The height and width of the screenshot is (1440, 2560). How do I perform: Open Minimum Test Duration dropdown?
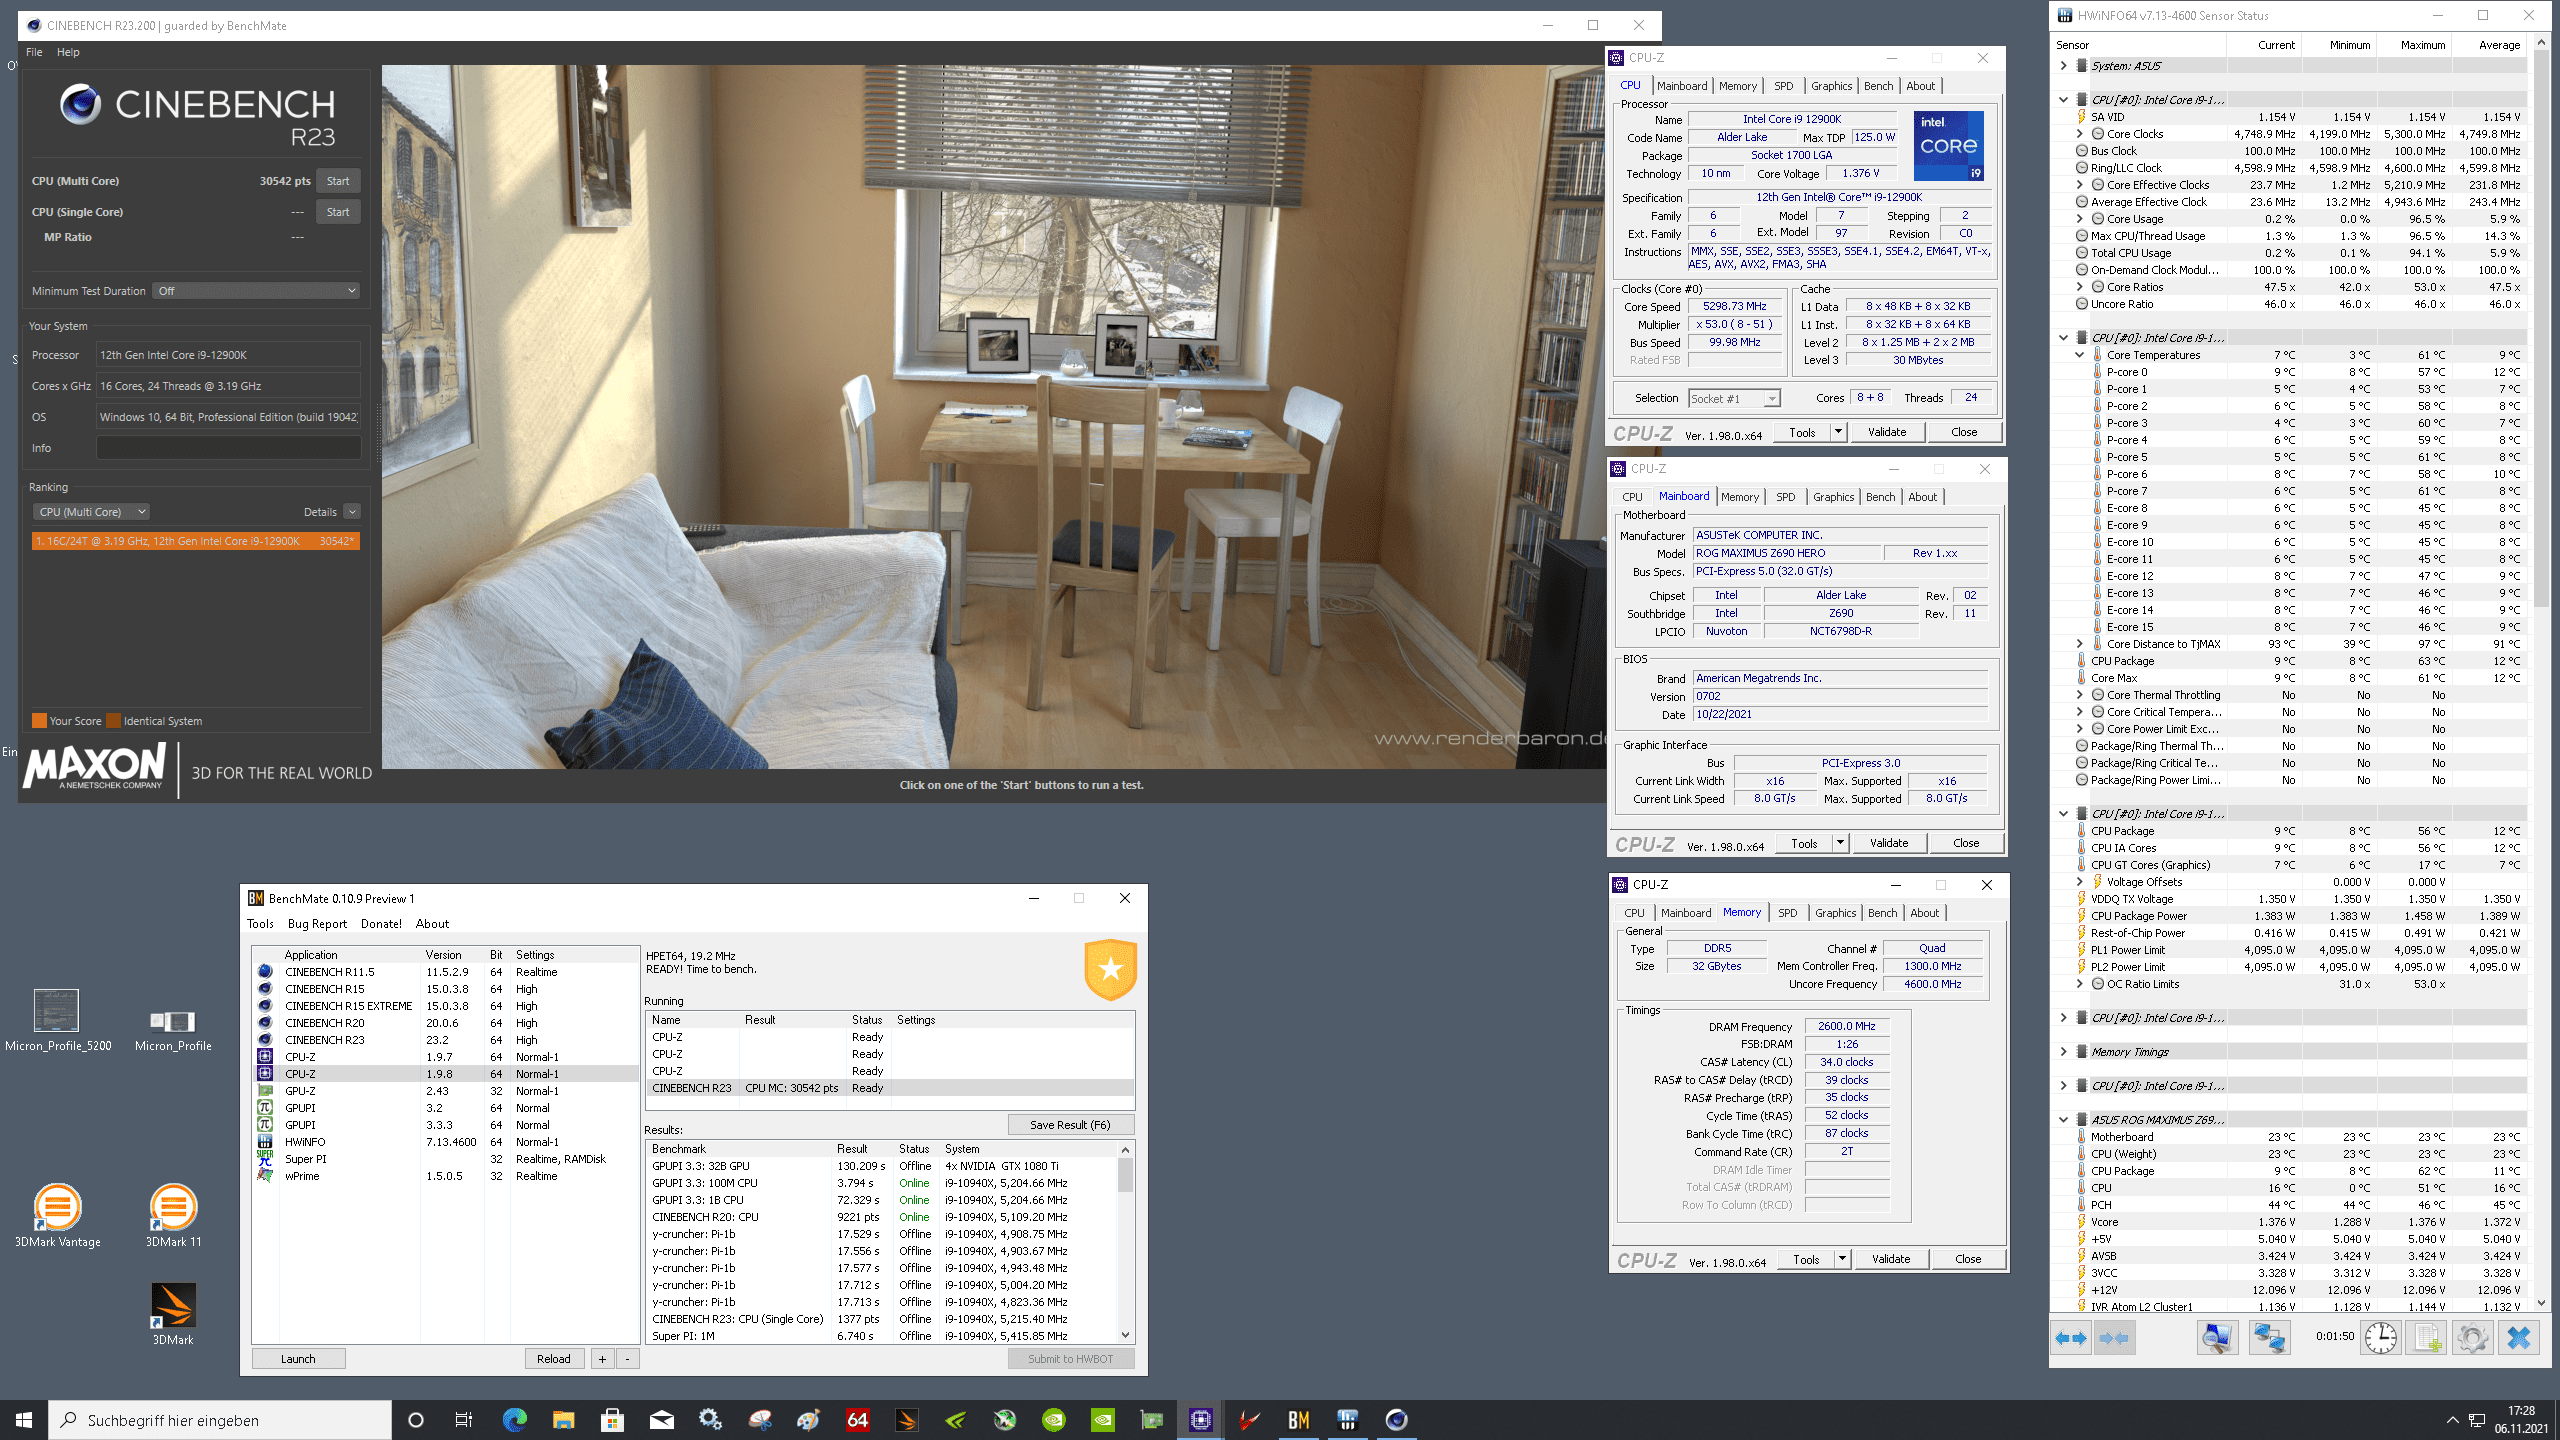(x=257, y=291)
